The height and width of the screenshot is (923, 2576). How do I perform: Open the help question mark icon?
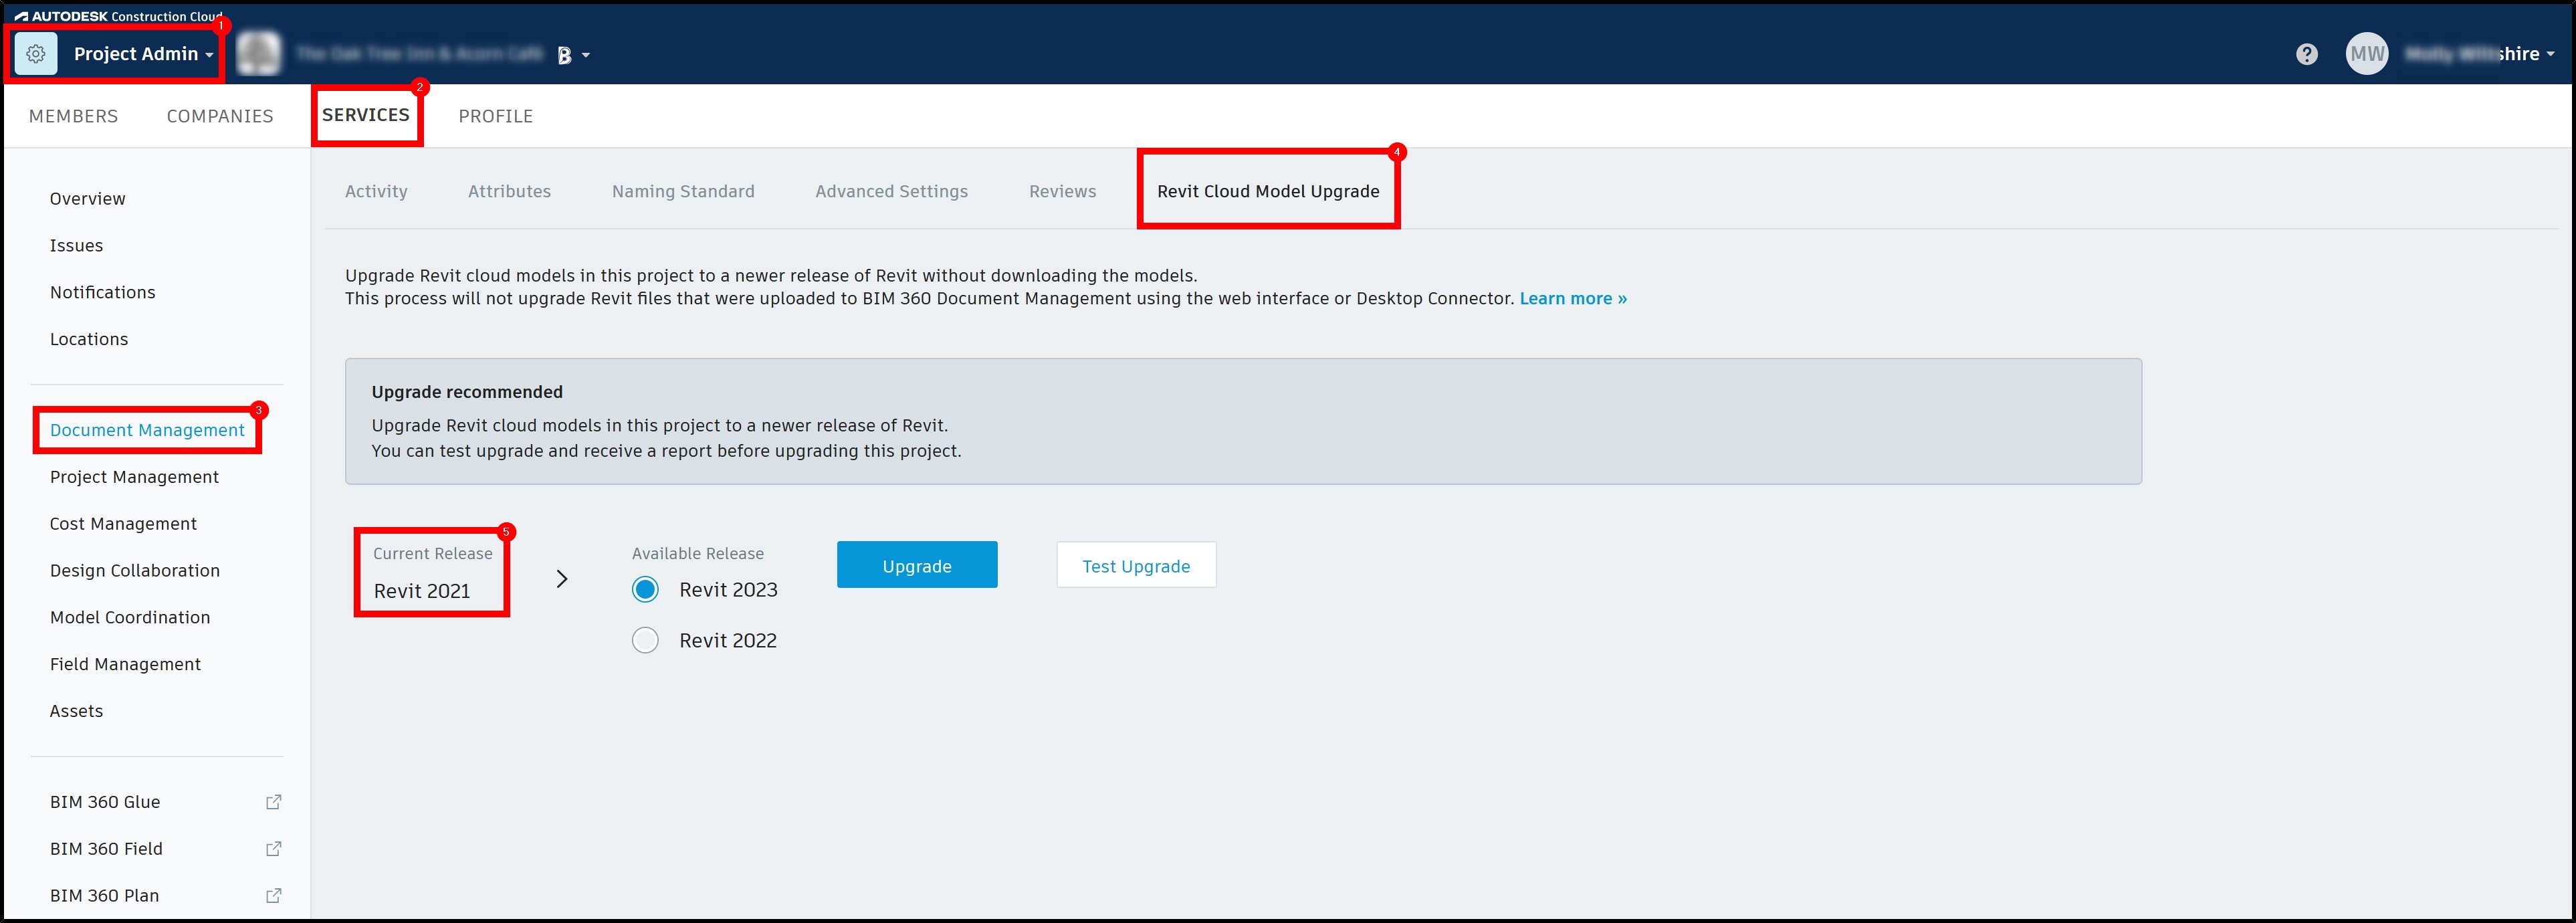[2307, 53]
